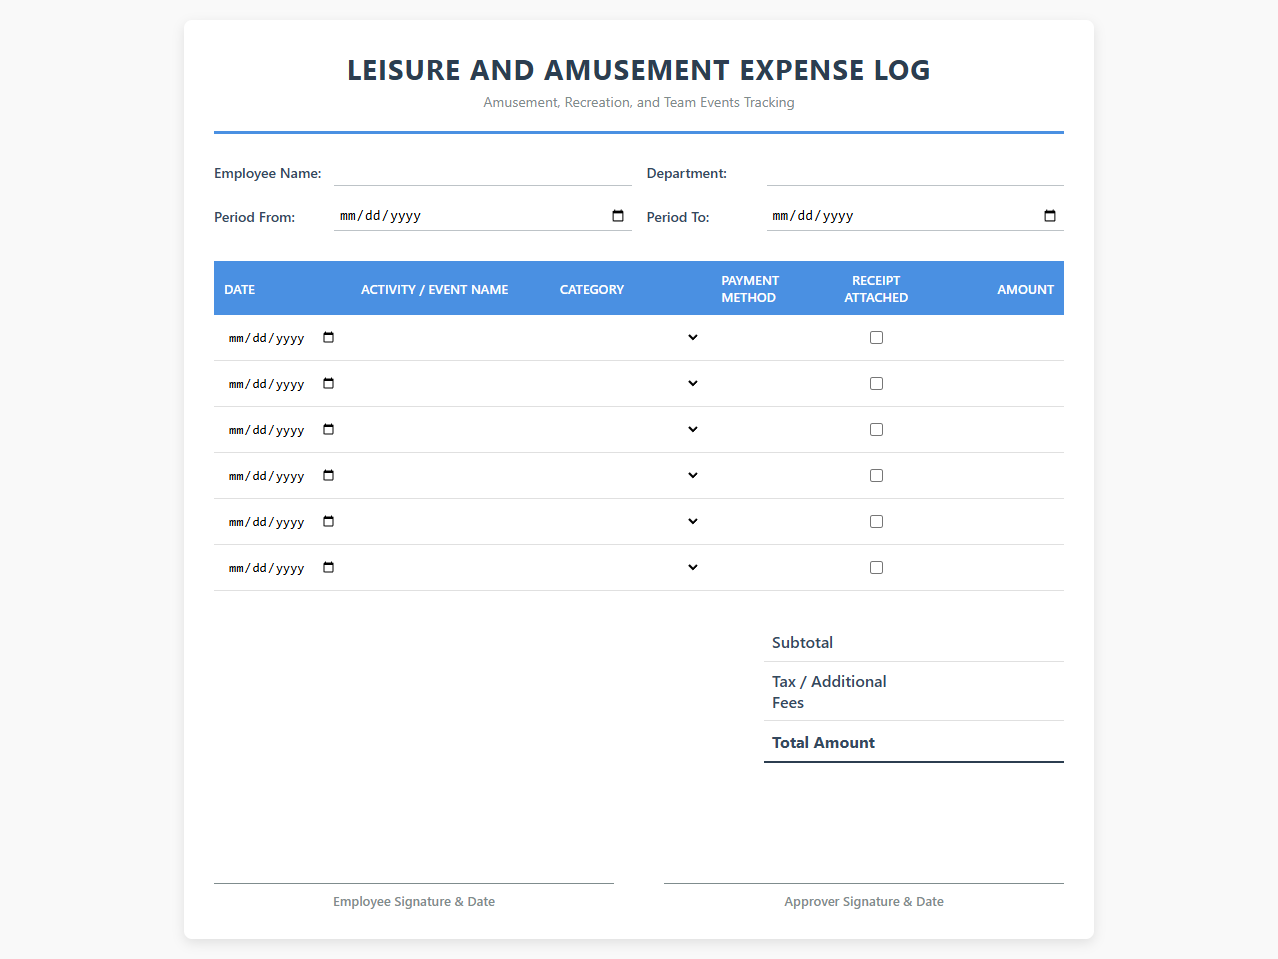Click the Period To: label
1278x959 pixels.
tap(678, 217)
